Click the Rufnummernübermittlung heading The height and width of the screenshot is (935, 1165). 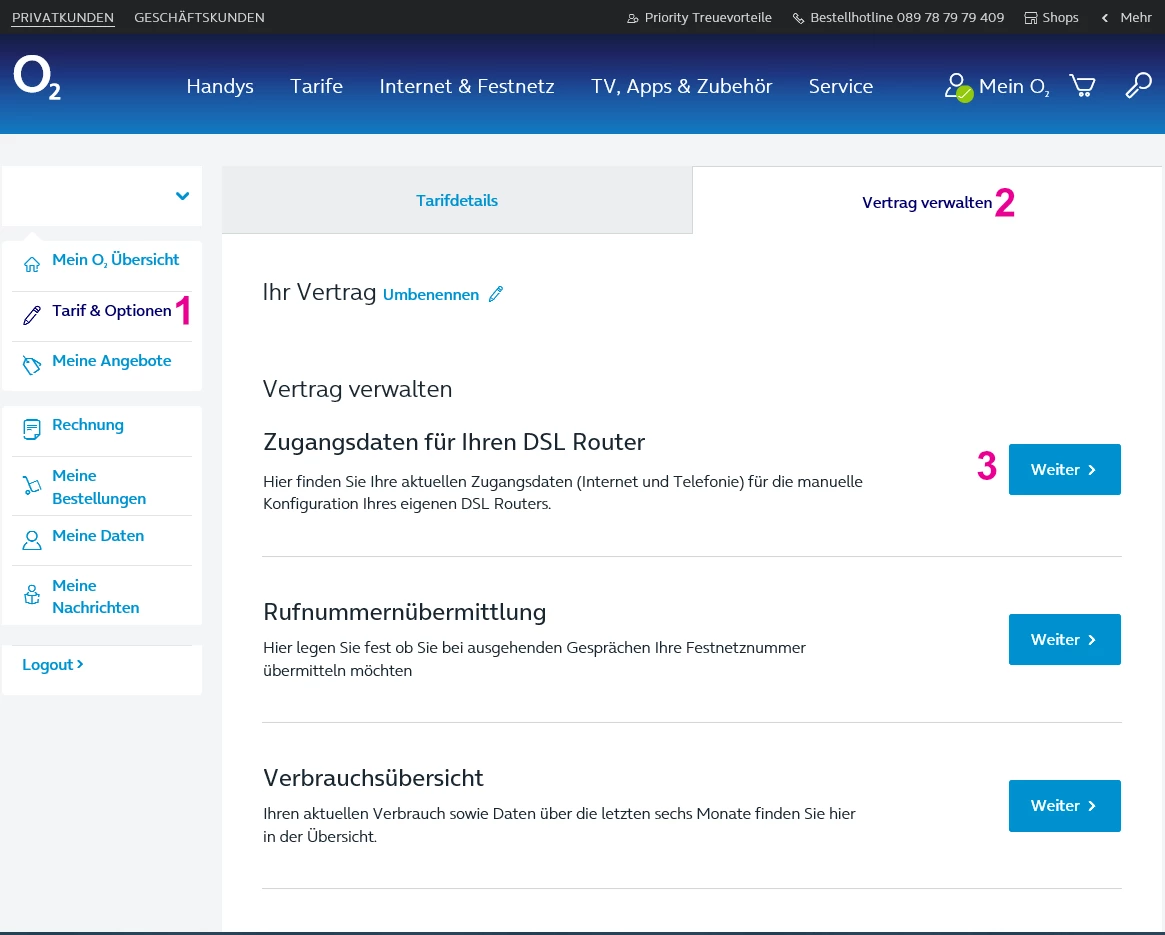click(x=404, y=612)
